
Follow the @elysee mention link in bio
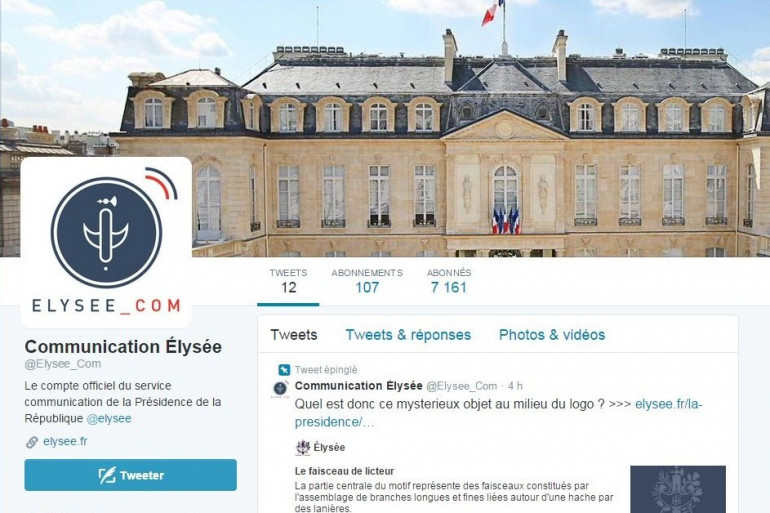(109, 419)
